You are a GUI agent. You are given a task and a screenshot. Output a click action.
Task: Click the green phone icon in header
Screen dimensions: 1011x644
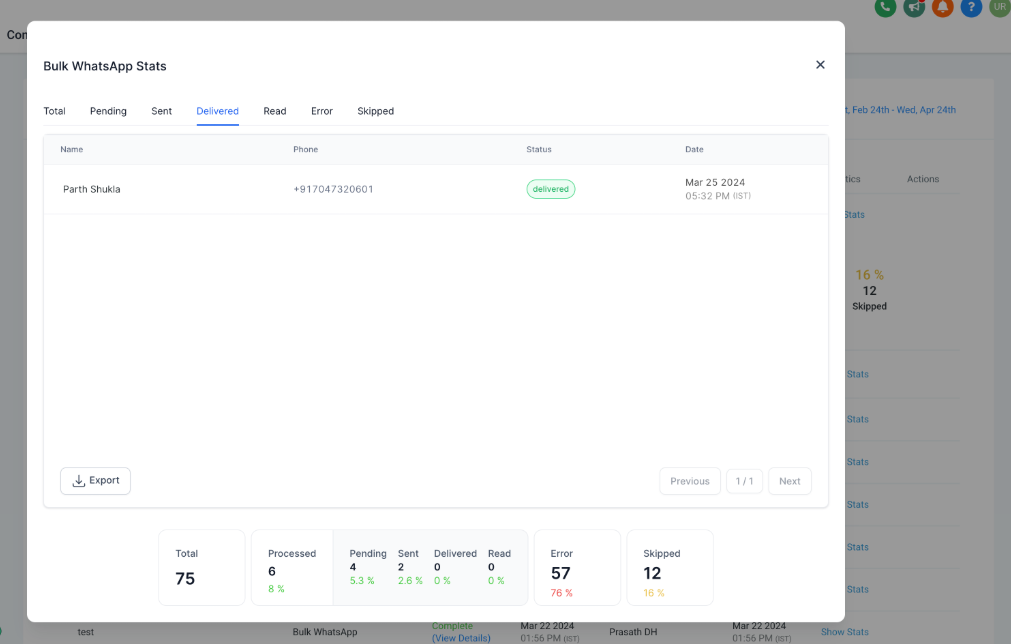[885, 7]
